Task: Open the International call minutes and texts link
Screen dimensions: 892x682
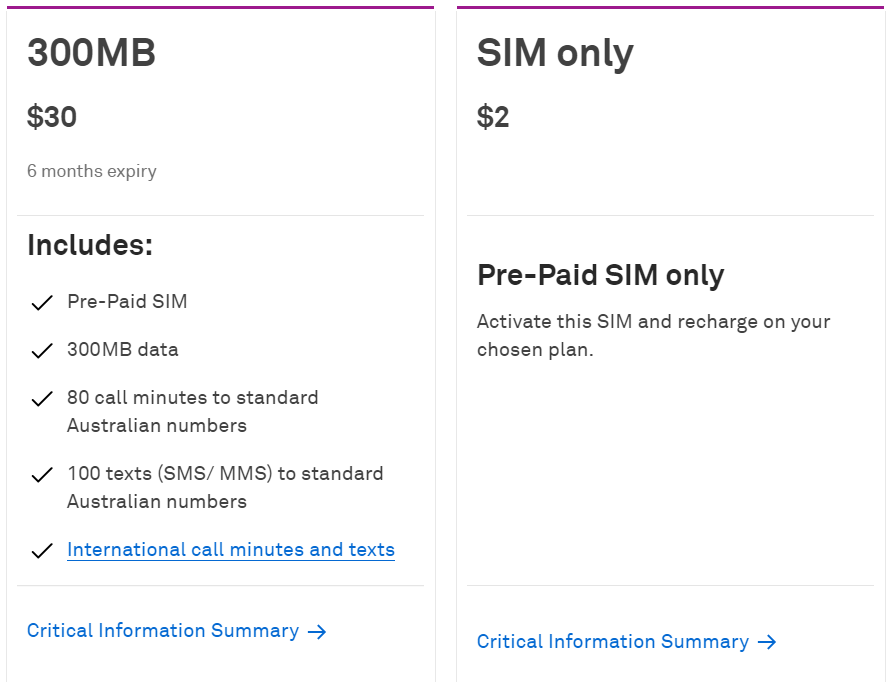Action: [230, 550]
